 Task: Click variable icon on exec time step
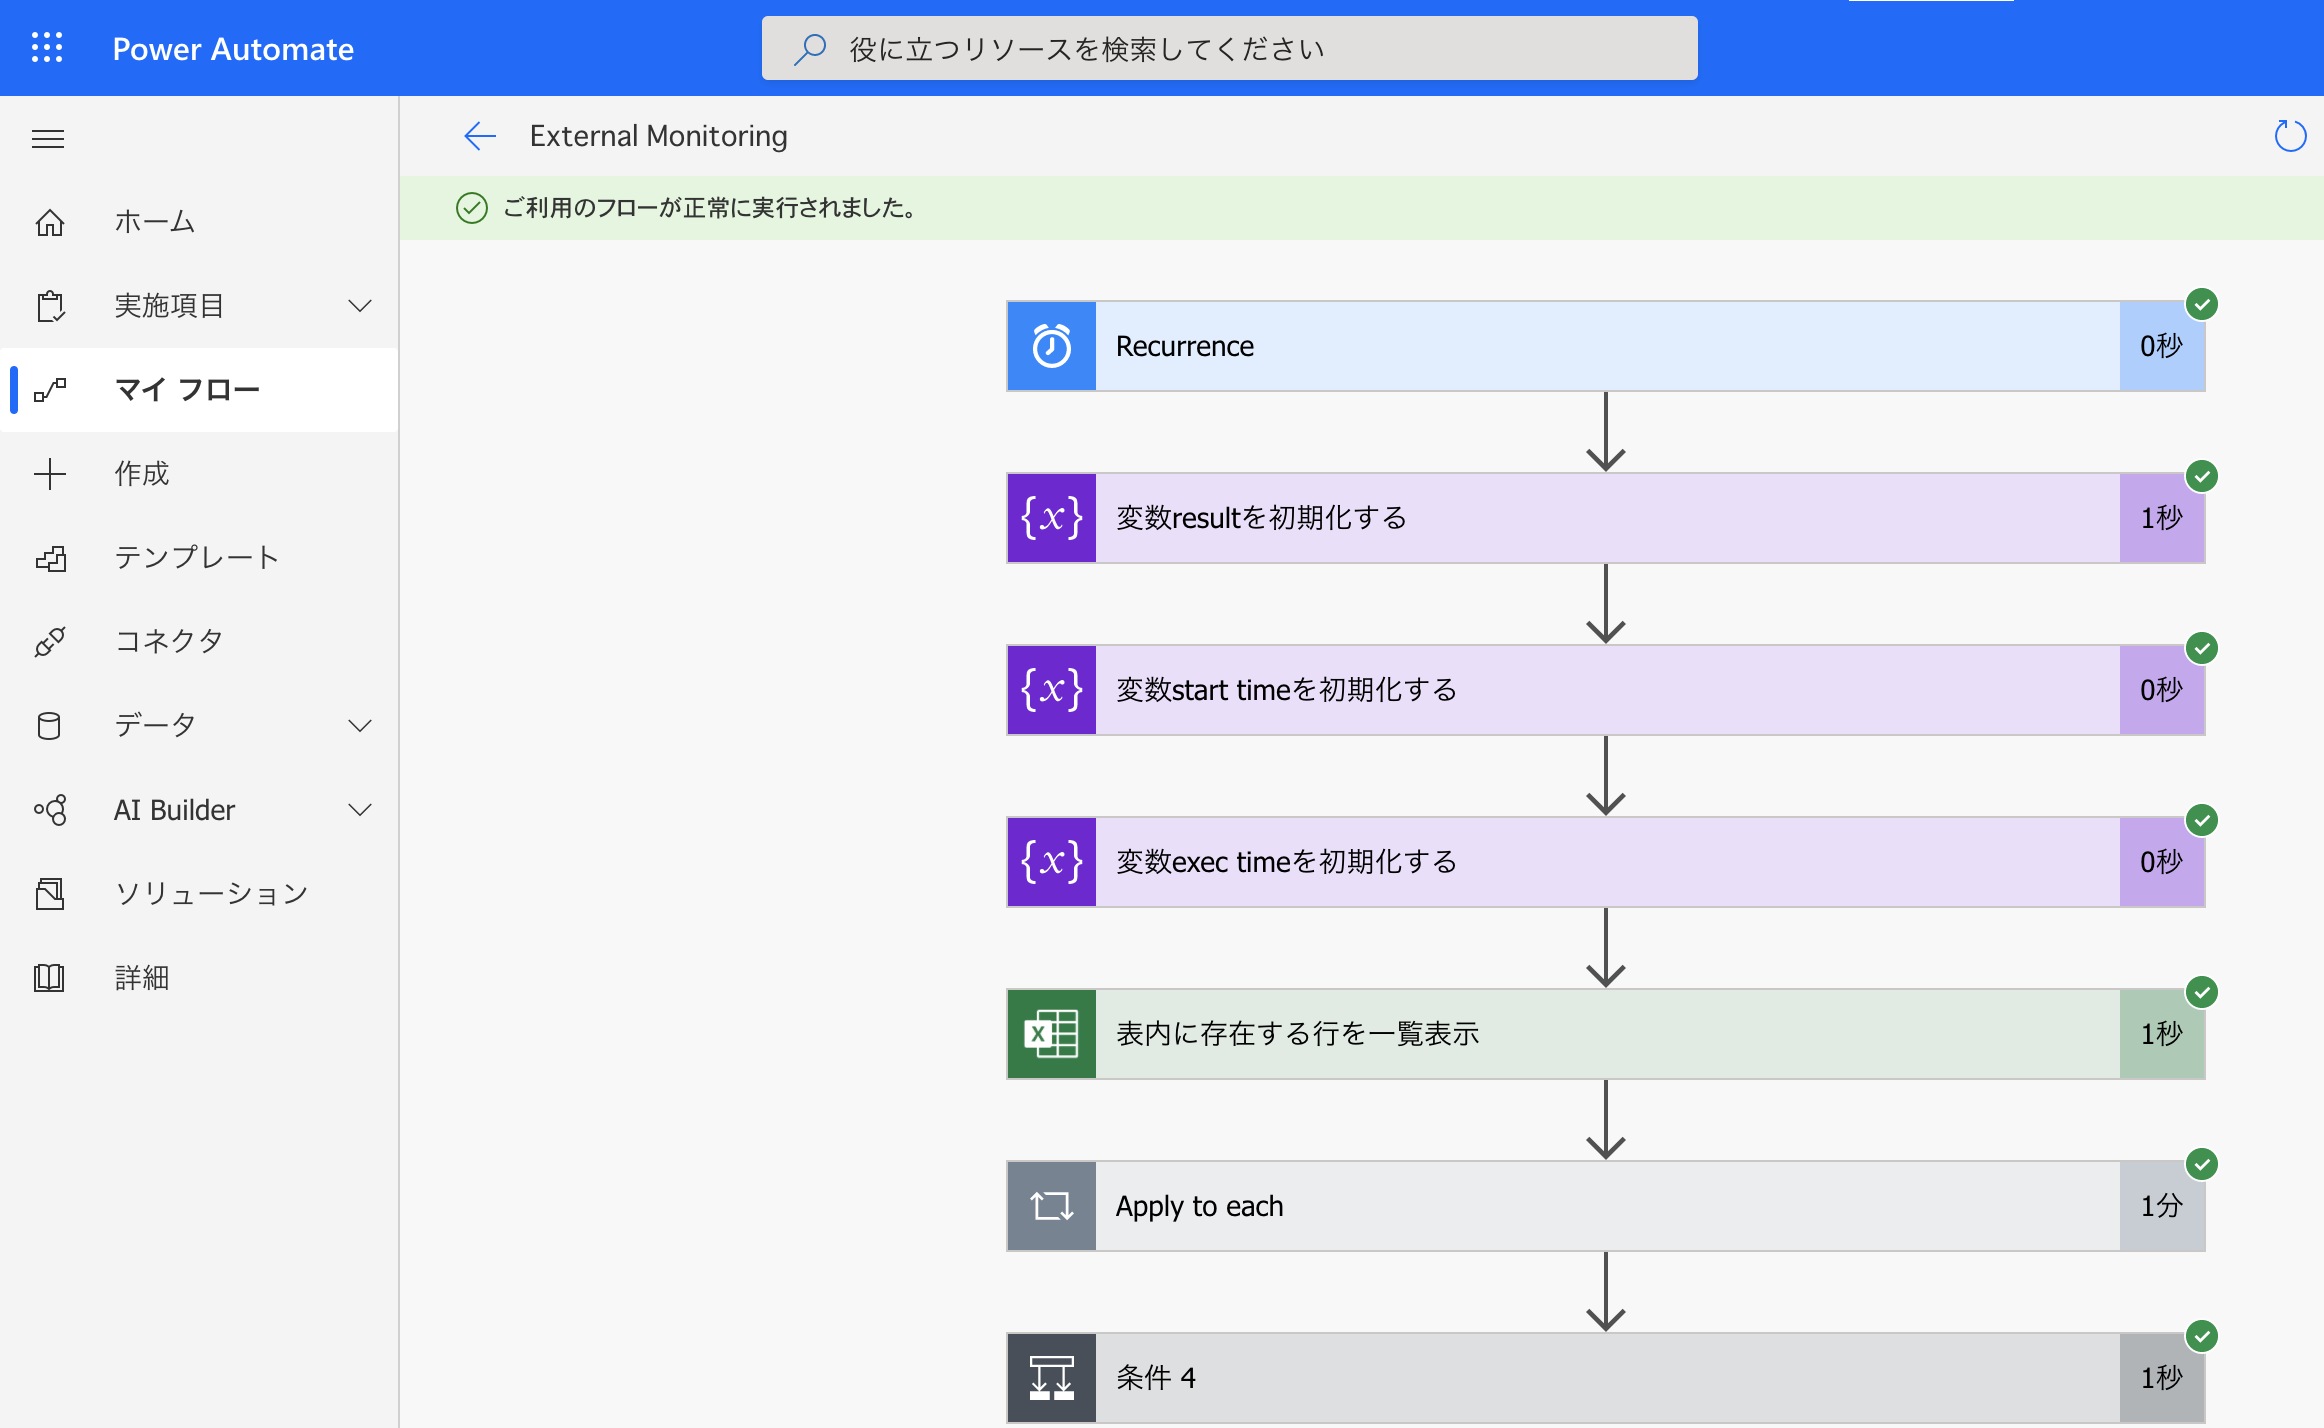tap(1051, 862)
